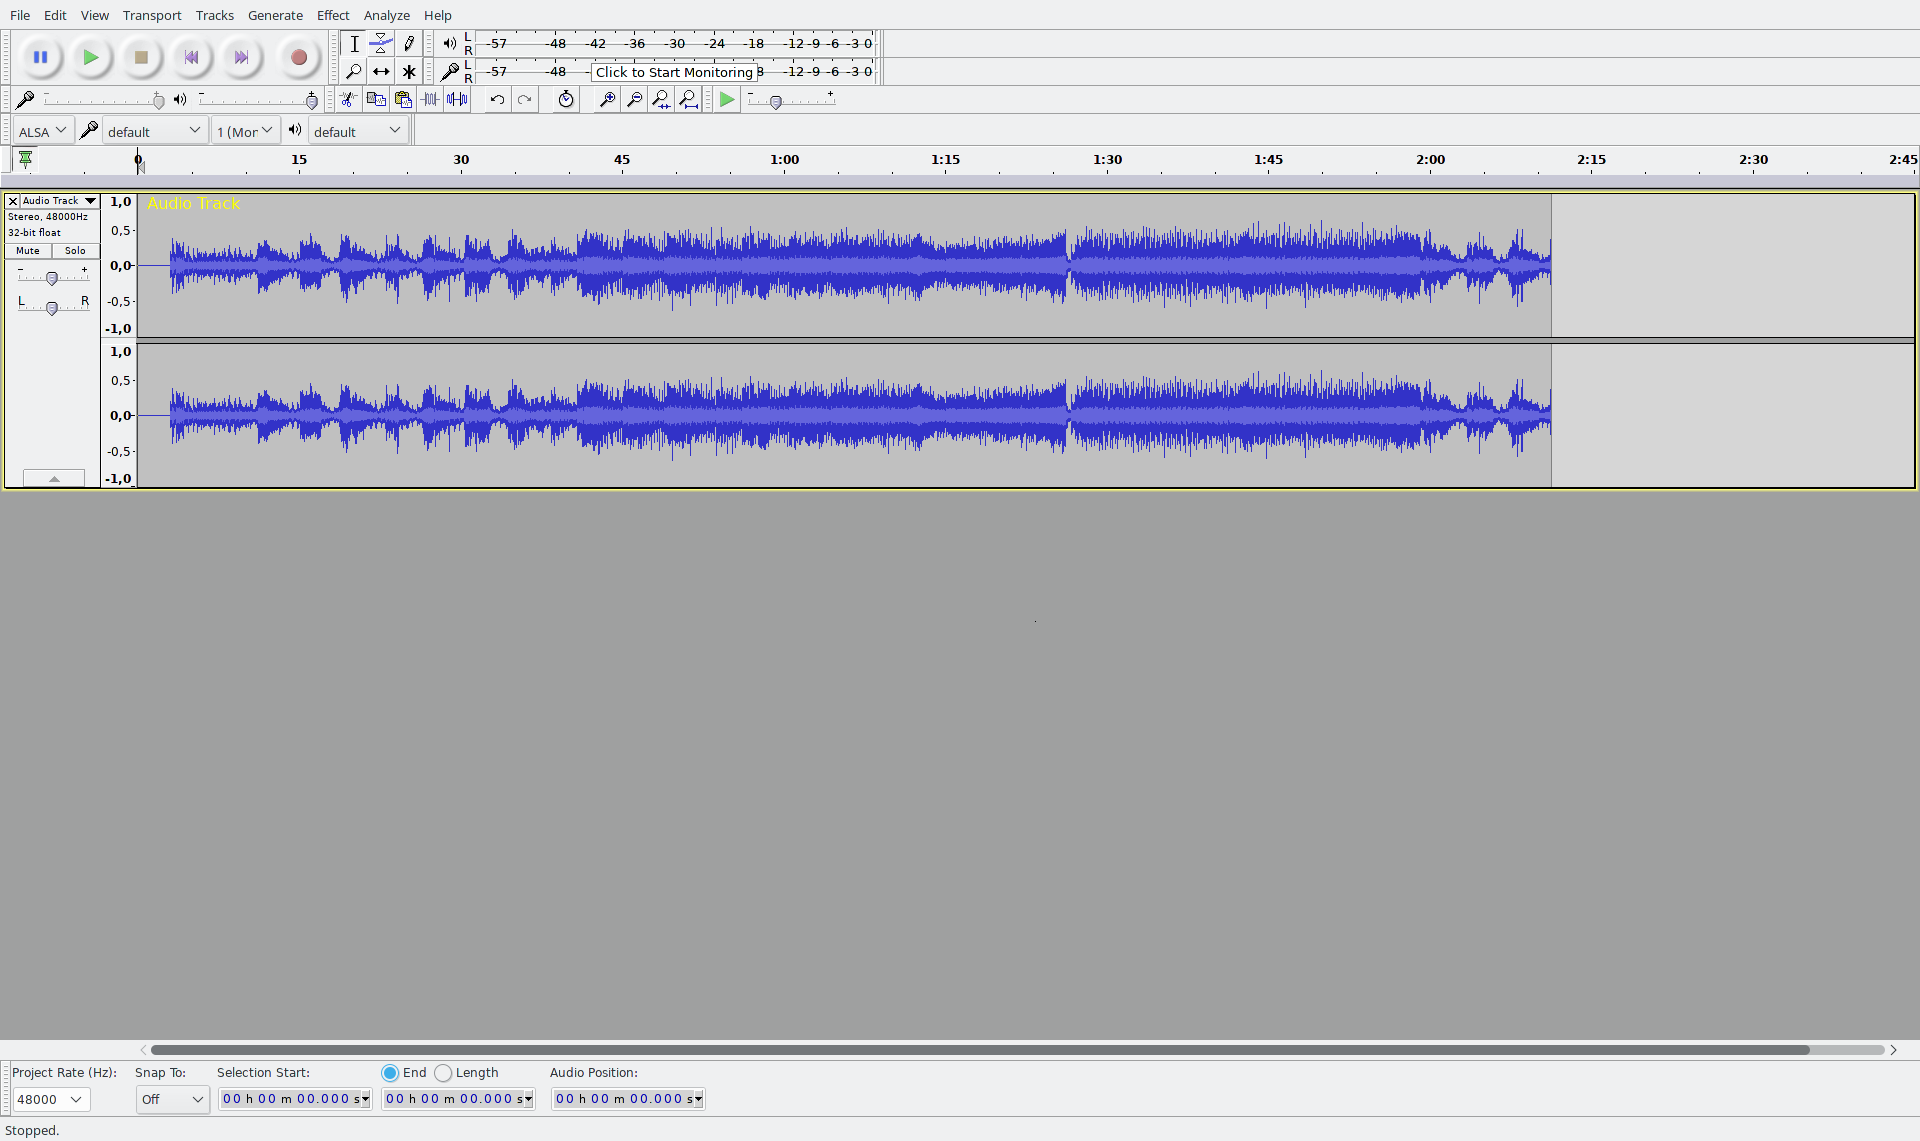
Task: Open the Transport menu
Action: coord(152,15)
